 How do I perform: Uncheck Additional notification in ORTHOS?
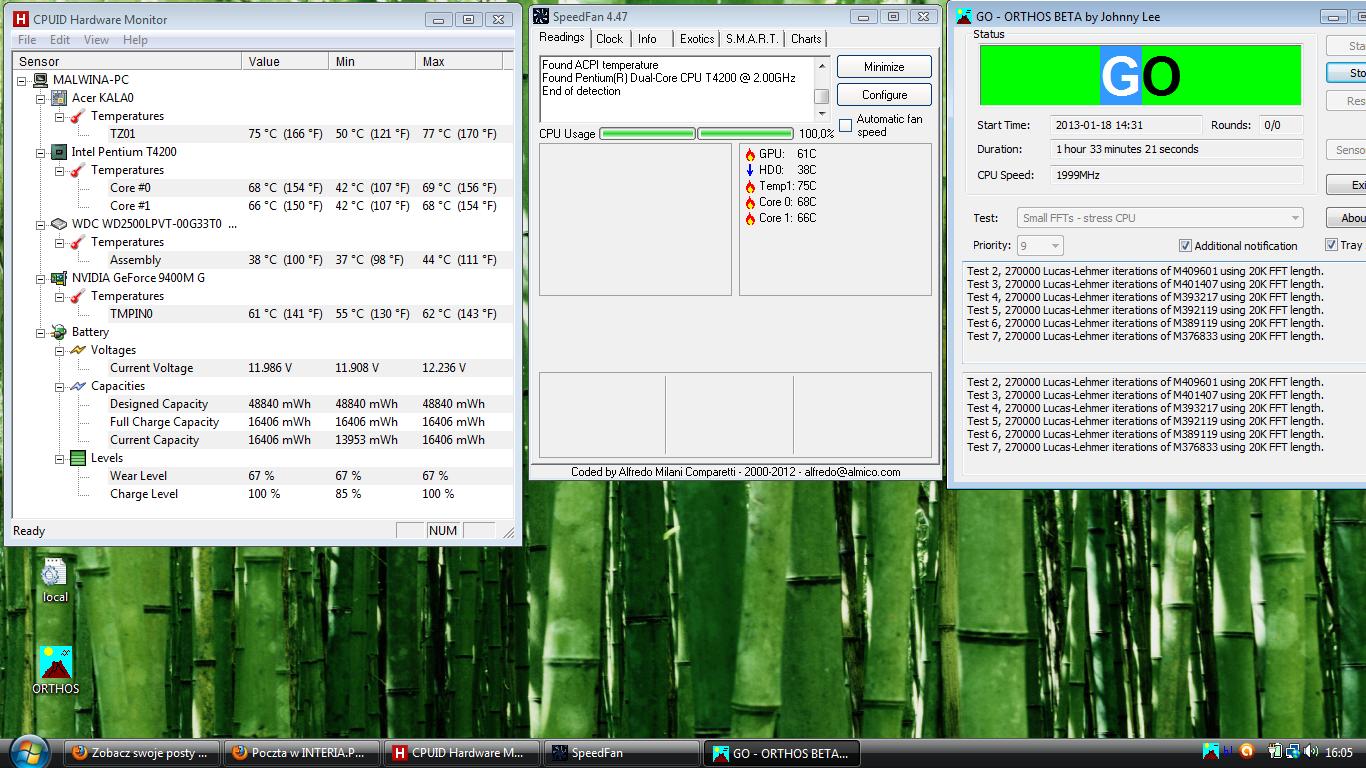(1185, 245)
